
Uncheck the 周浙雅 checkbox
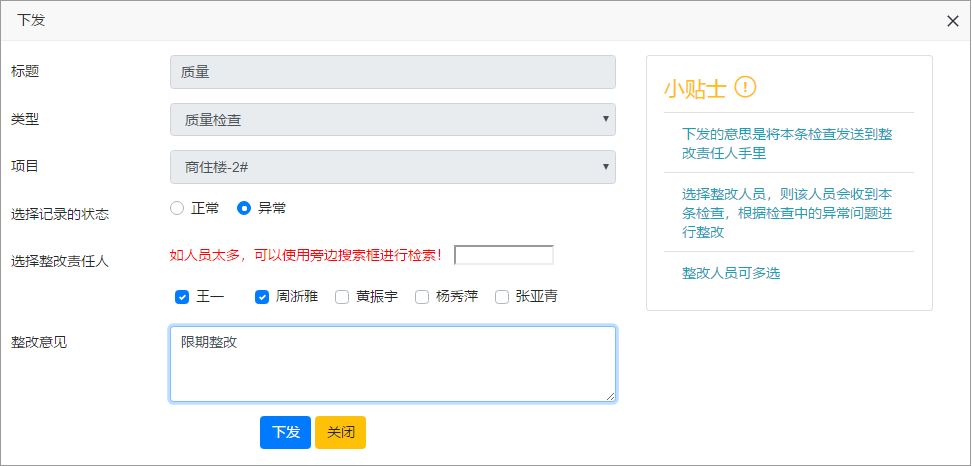262,297
